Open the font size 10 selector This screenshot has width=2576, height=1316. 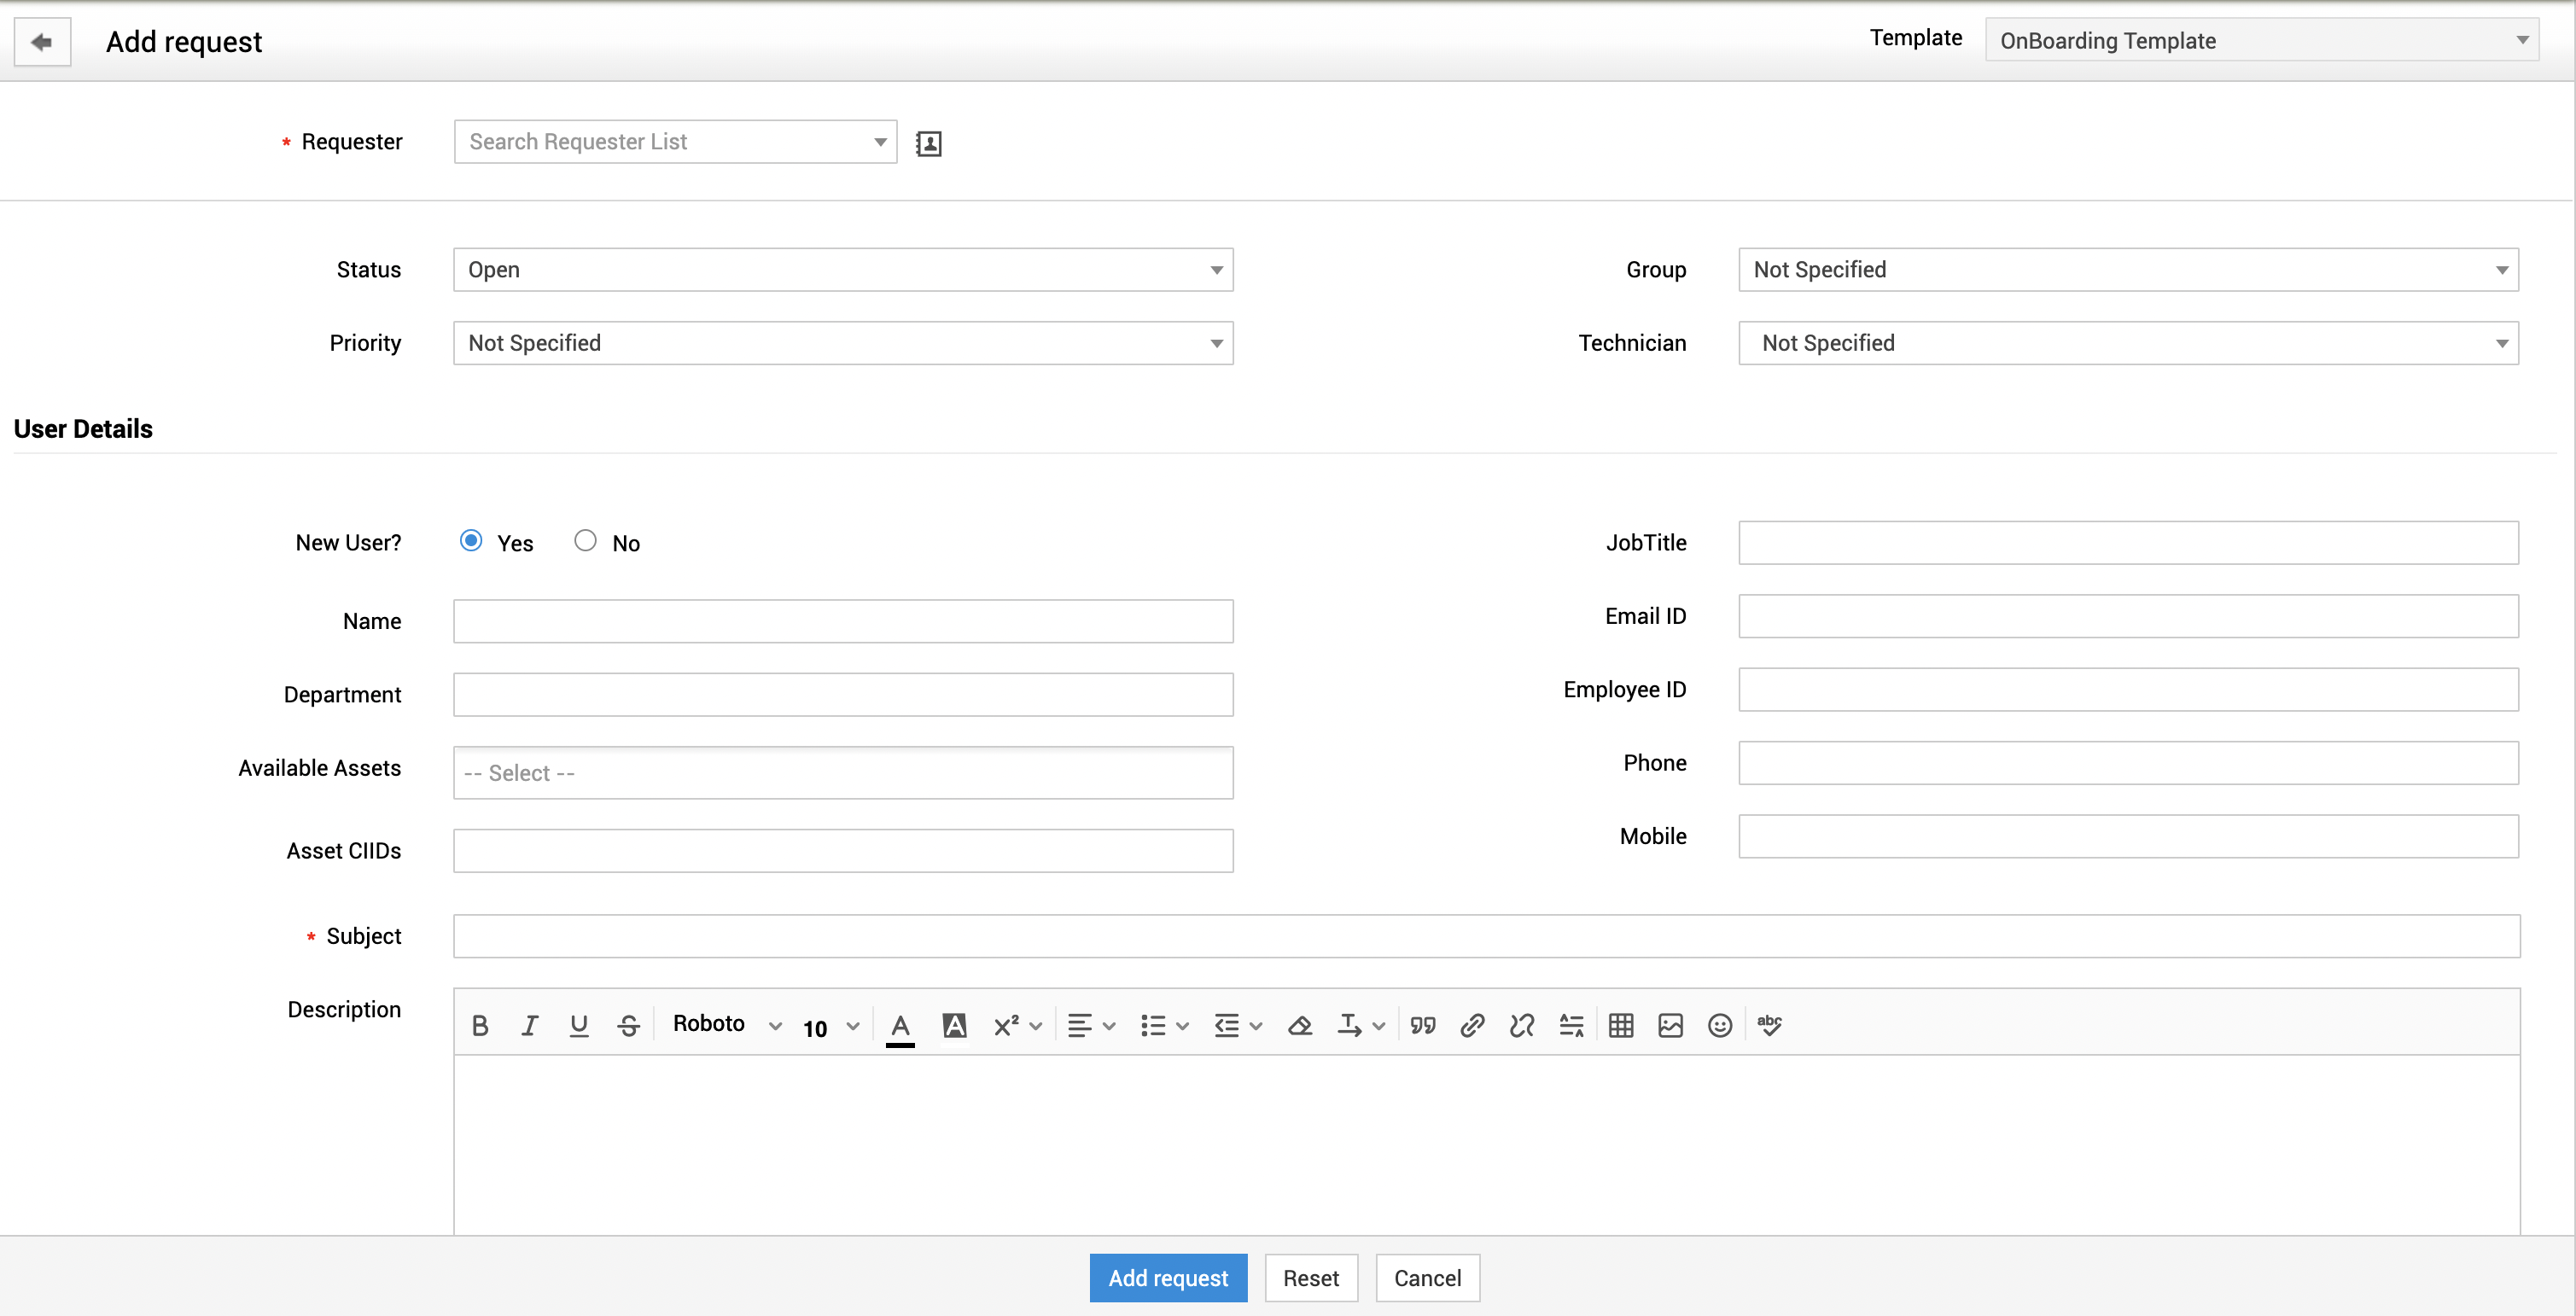click(830, 1027)
